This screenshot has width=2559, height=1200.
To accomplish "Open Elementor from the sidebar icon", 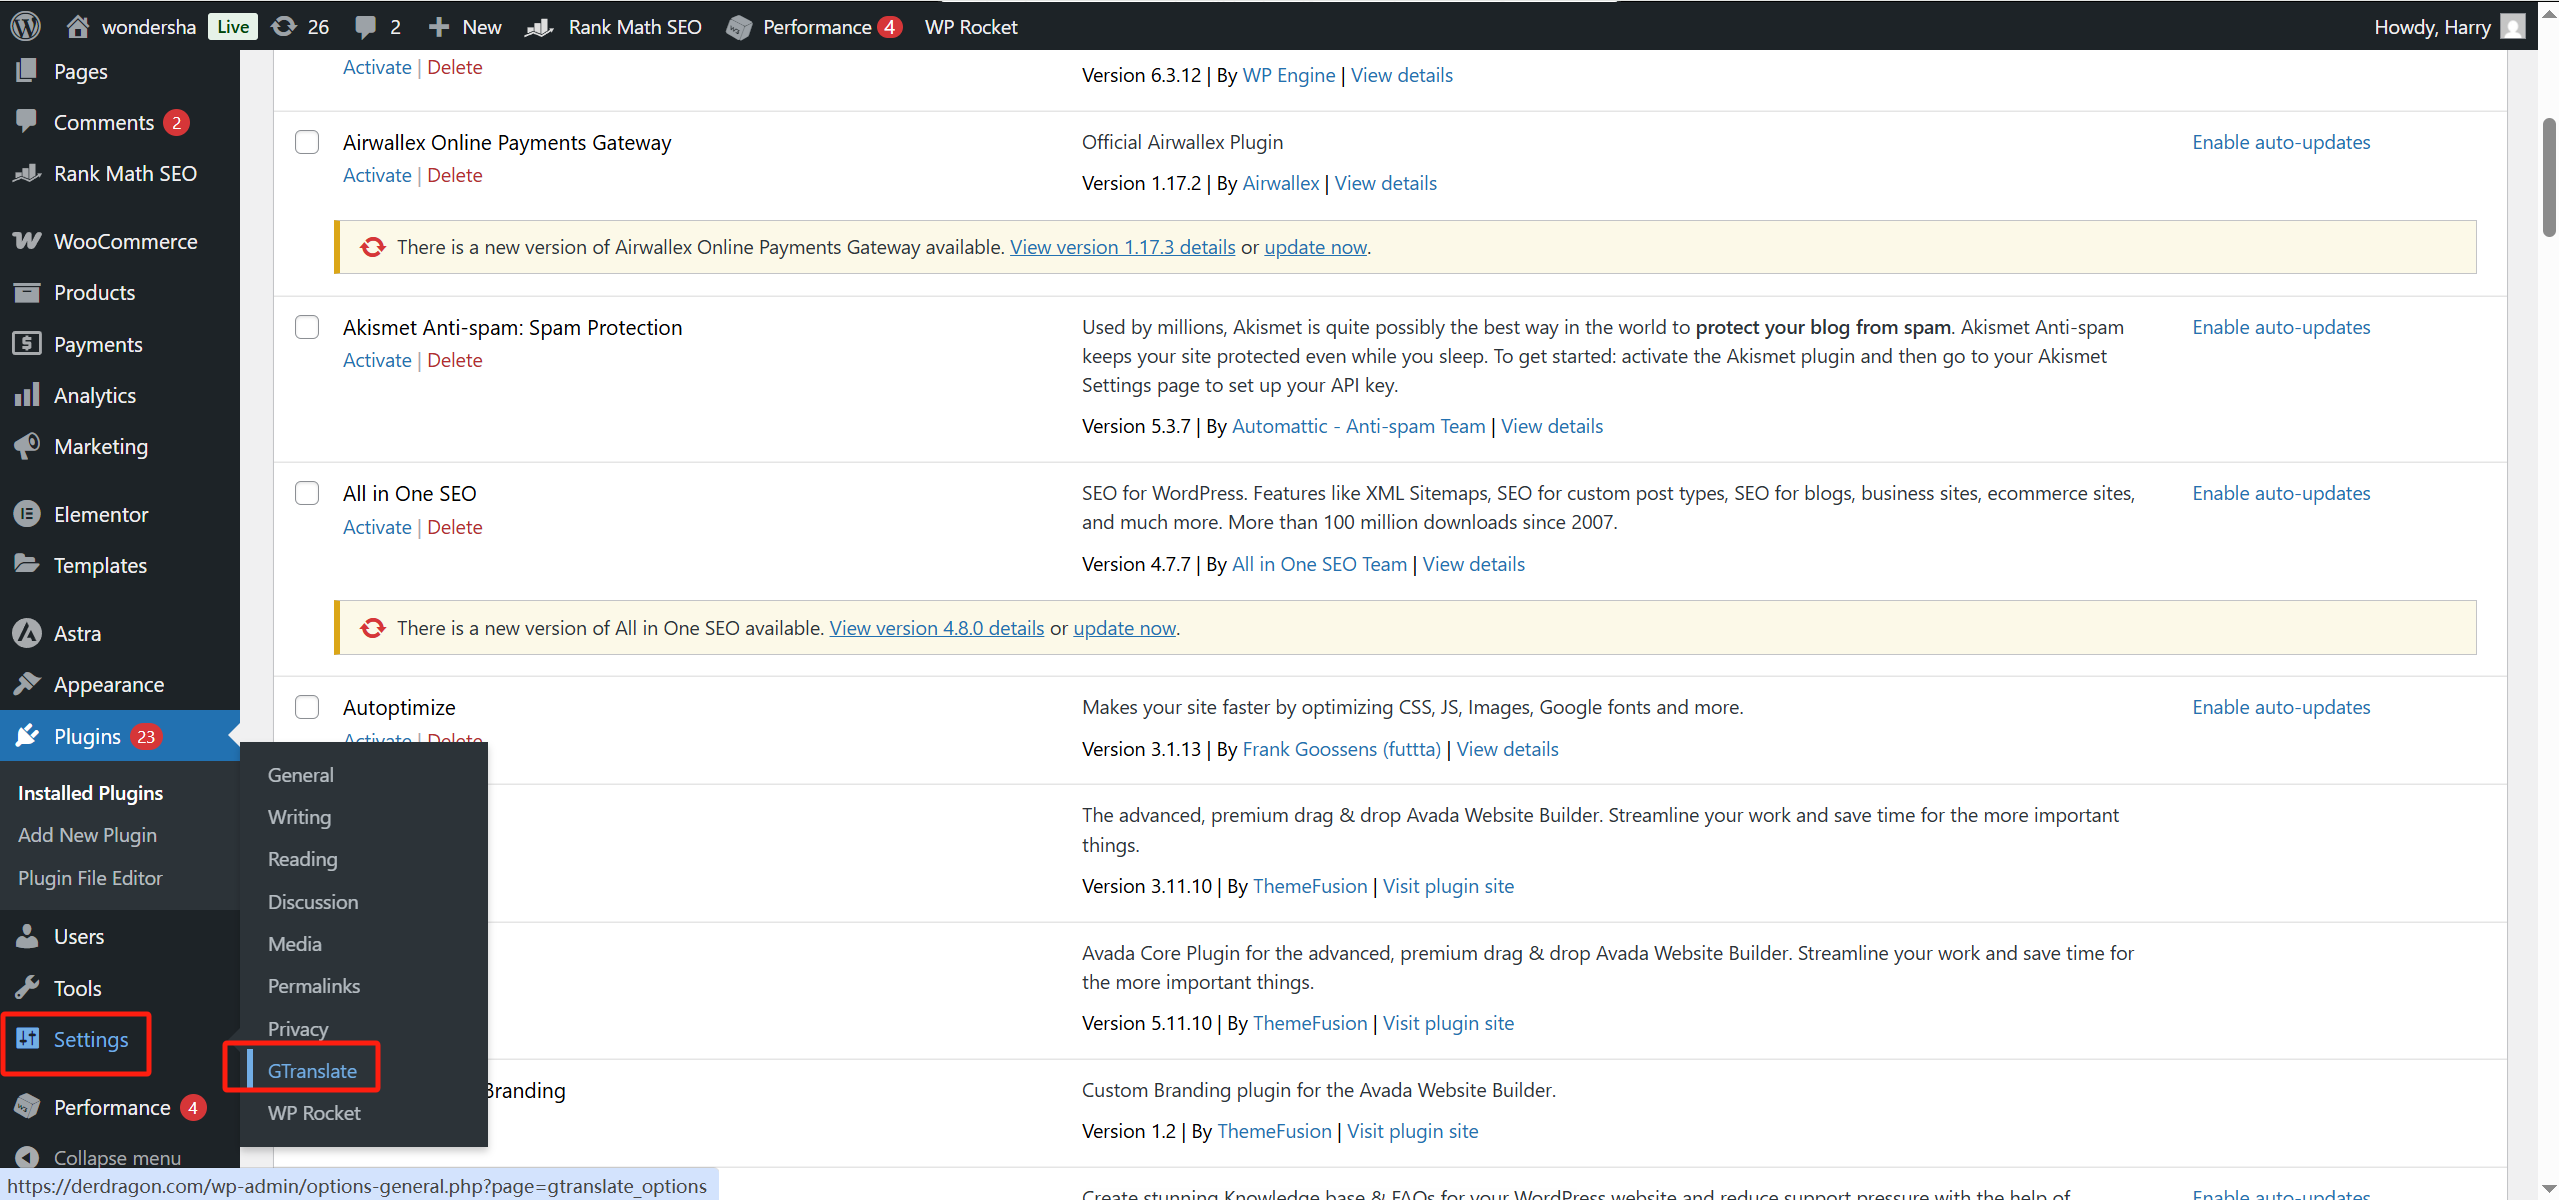I will coord(27,514).
